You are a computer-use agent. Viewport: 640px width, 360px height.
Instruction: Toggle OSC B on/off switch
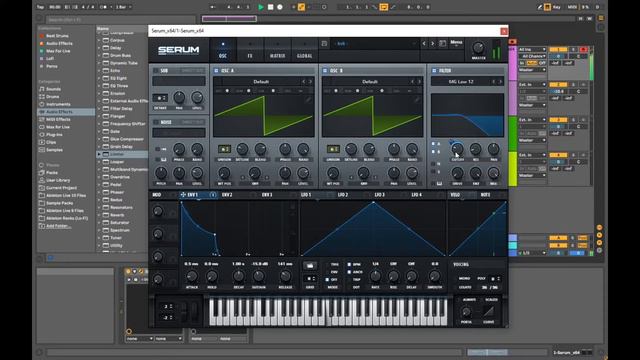click(325, 71)
